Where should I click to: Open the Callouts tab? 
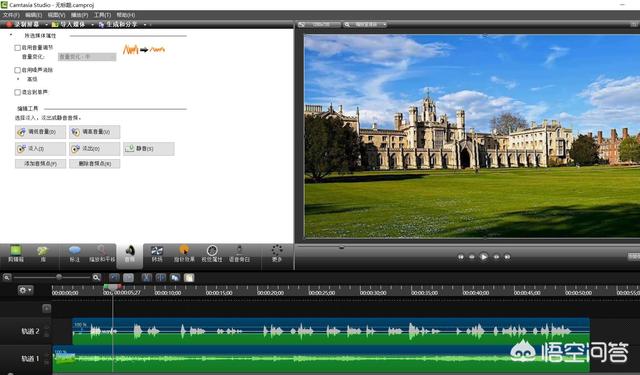click(x=75, y=254)
